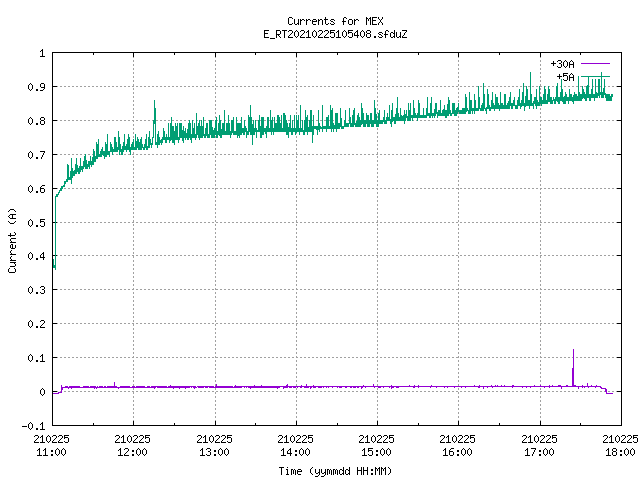This screenshot has width=640, height=480.
Task: Click the purple +30A spike peak near 17:25
Action: [573, 350]
